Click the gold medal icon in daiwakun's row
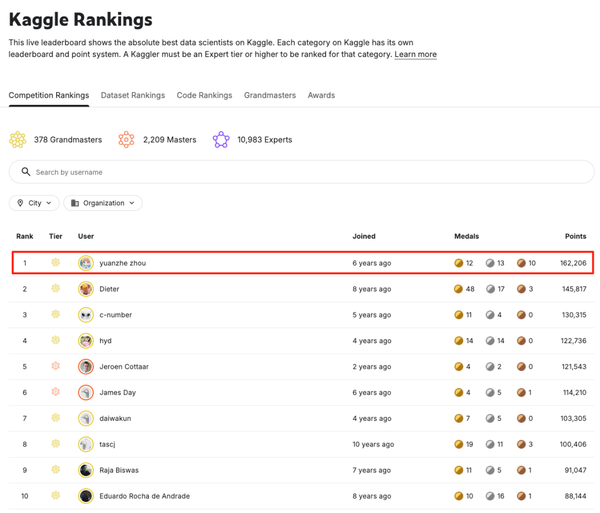Screen dimensions: 600x513 pos(458,418)
